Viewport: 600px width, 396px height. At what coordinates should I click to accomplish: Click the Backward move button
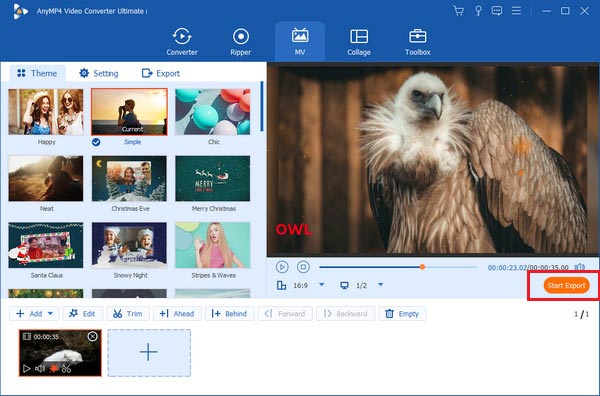[346, 314]
